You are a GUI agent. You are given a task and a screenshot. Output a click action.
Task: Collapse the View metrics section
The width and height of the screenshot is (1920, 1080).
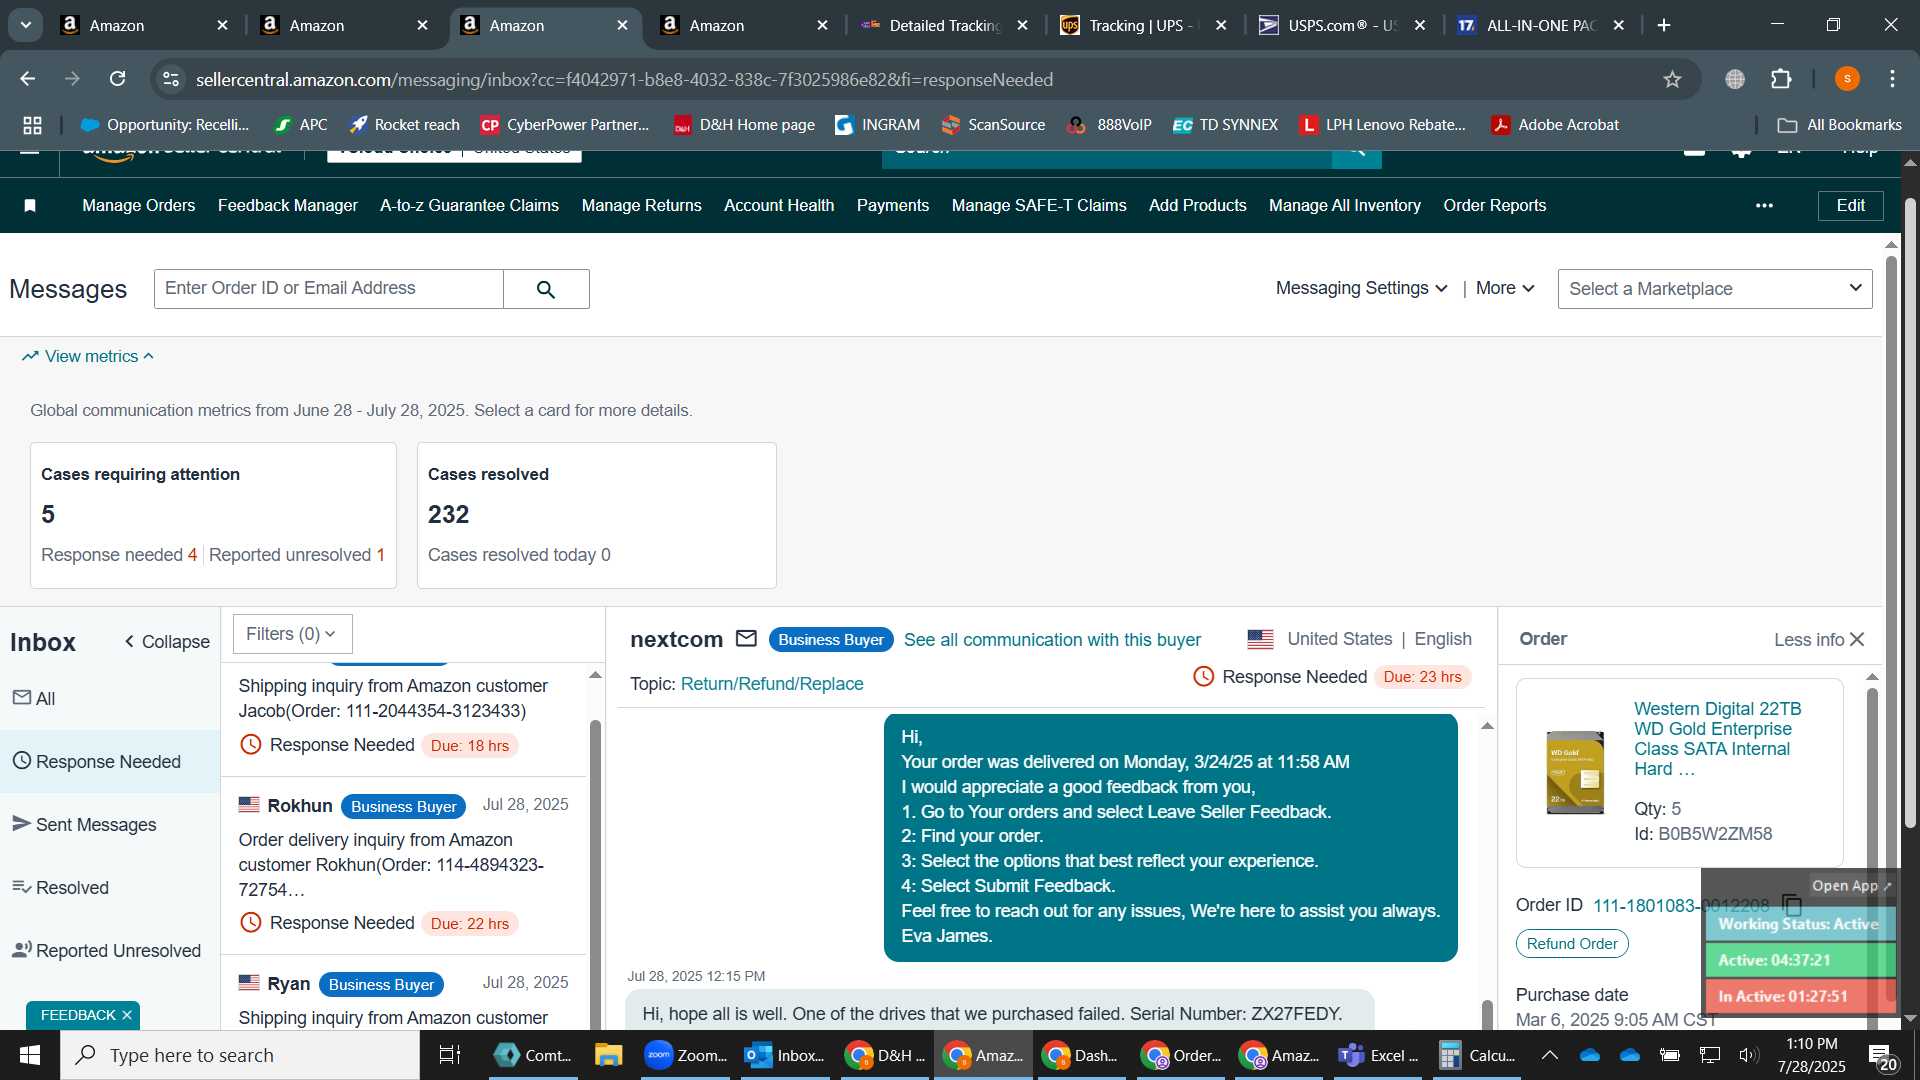(89, 356)
